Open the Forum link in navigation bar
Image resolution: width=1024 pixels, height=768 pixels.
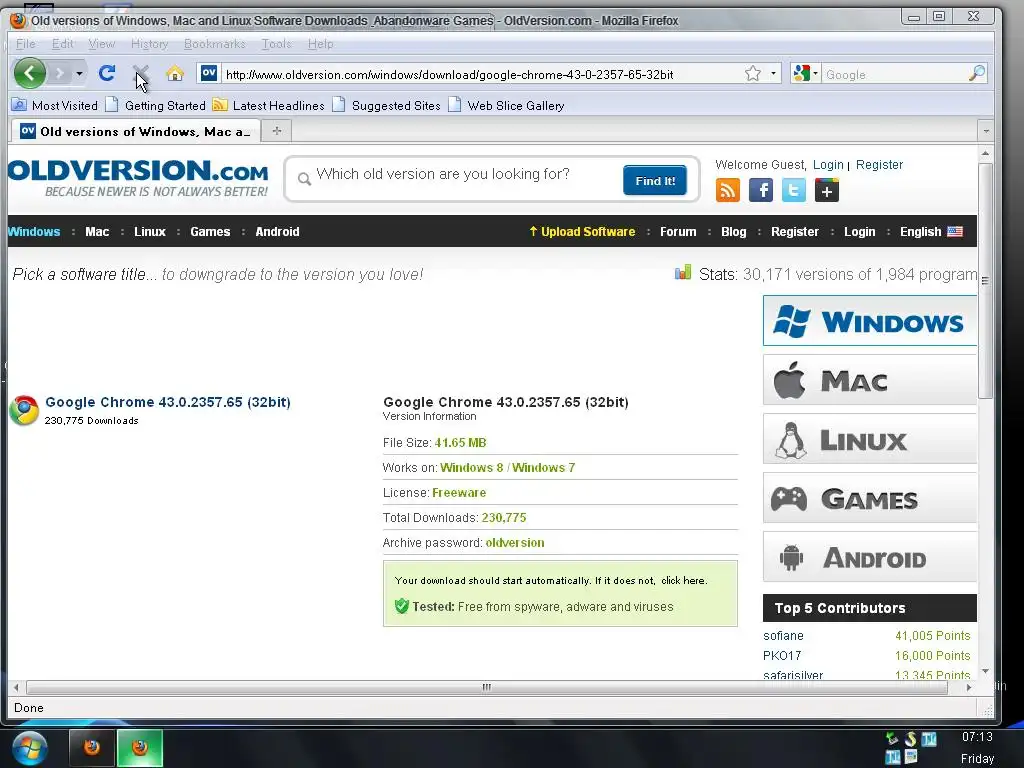678,232
